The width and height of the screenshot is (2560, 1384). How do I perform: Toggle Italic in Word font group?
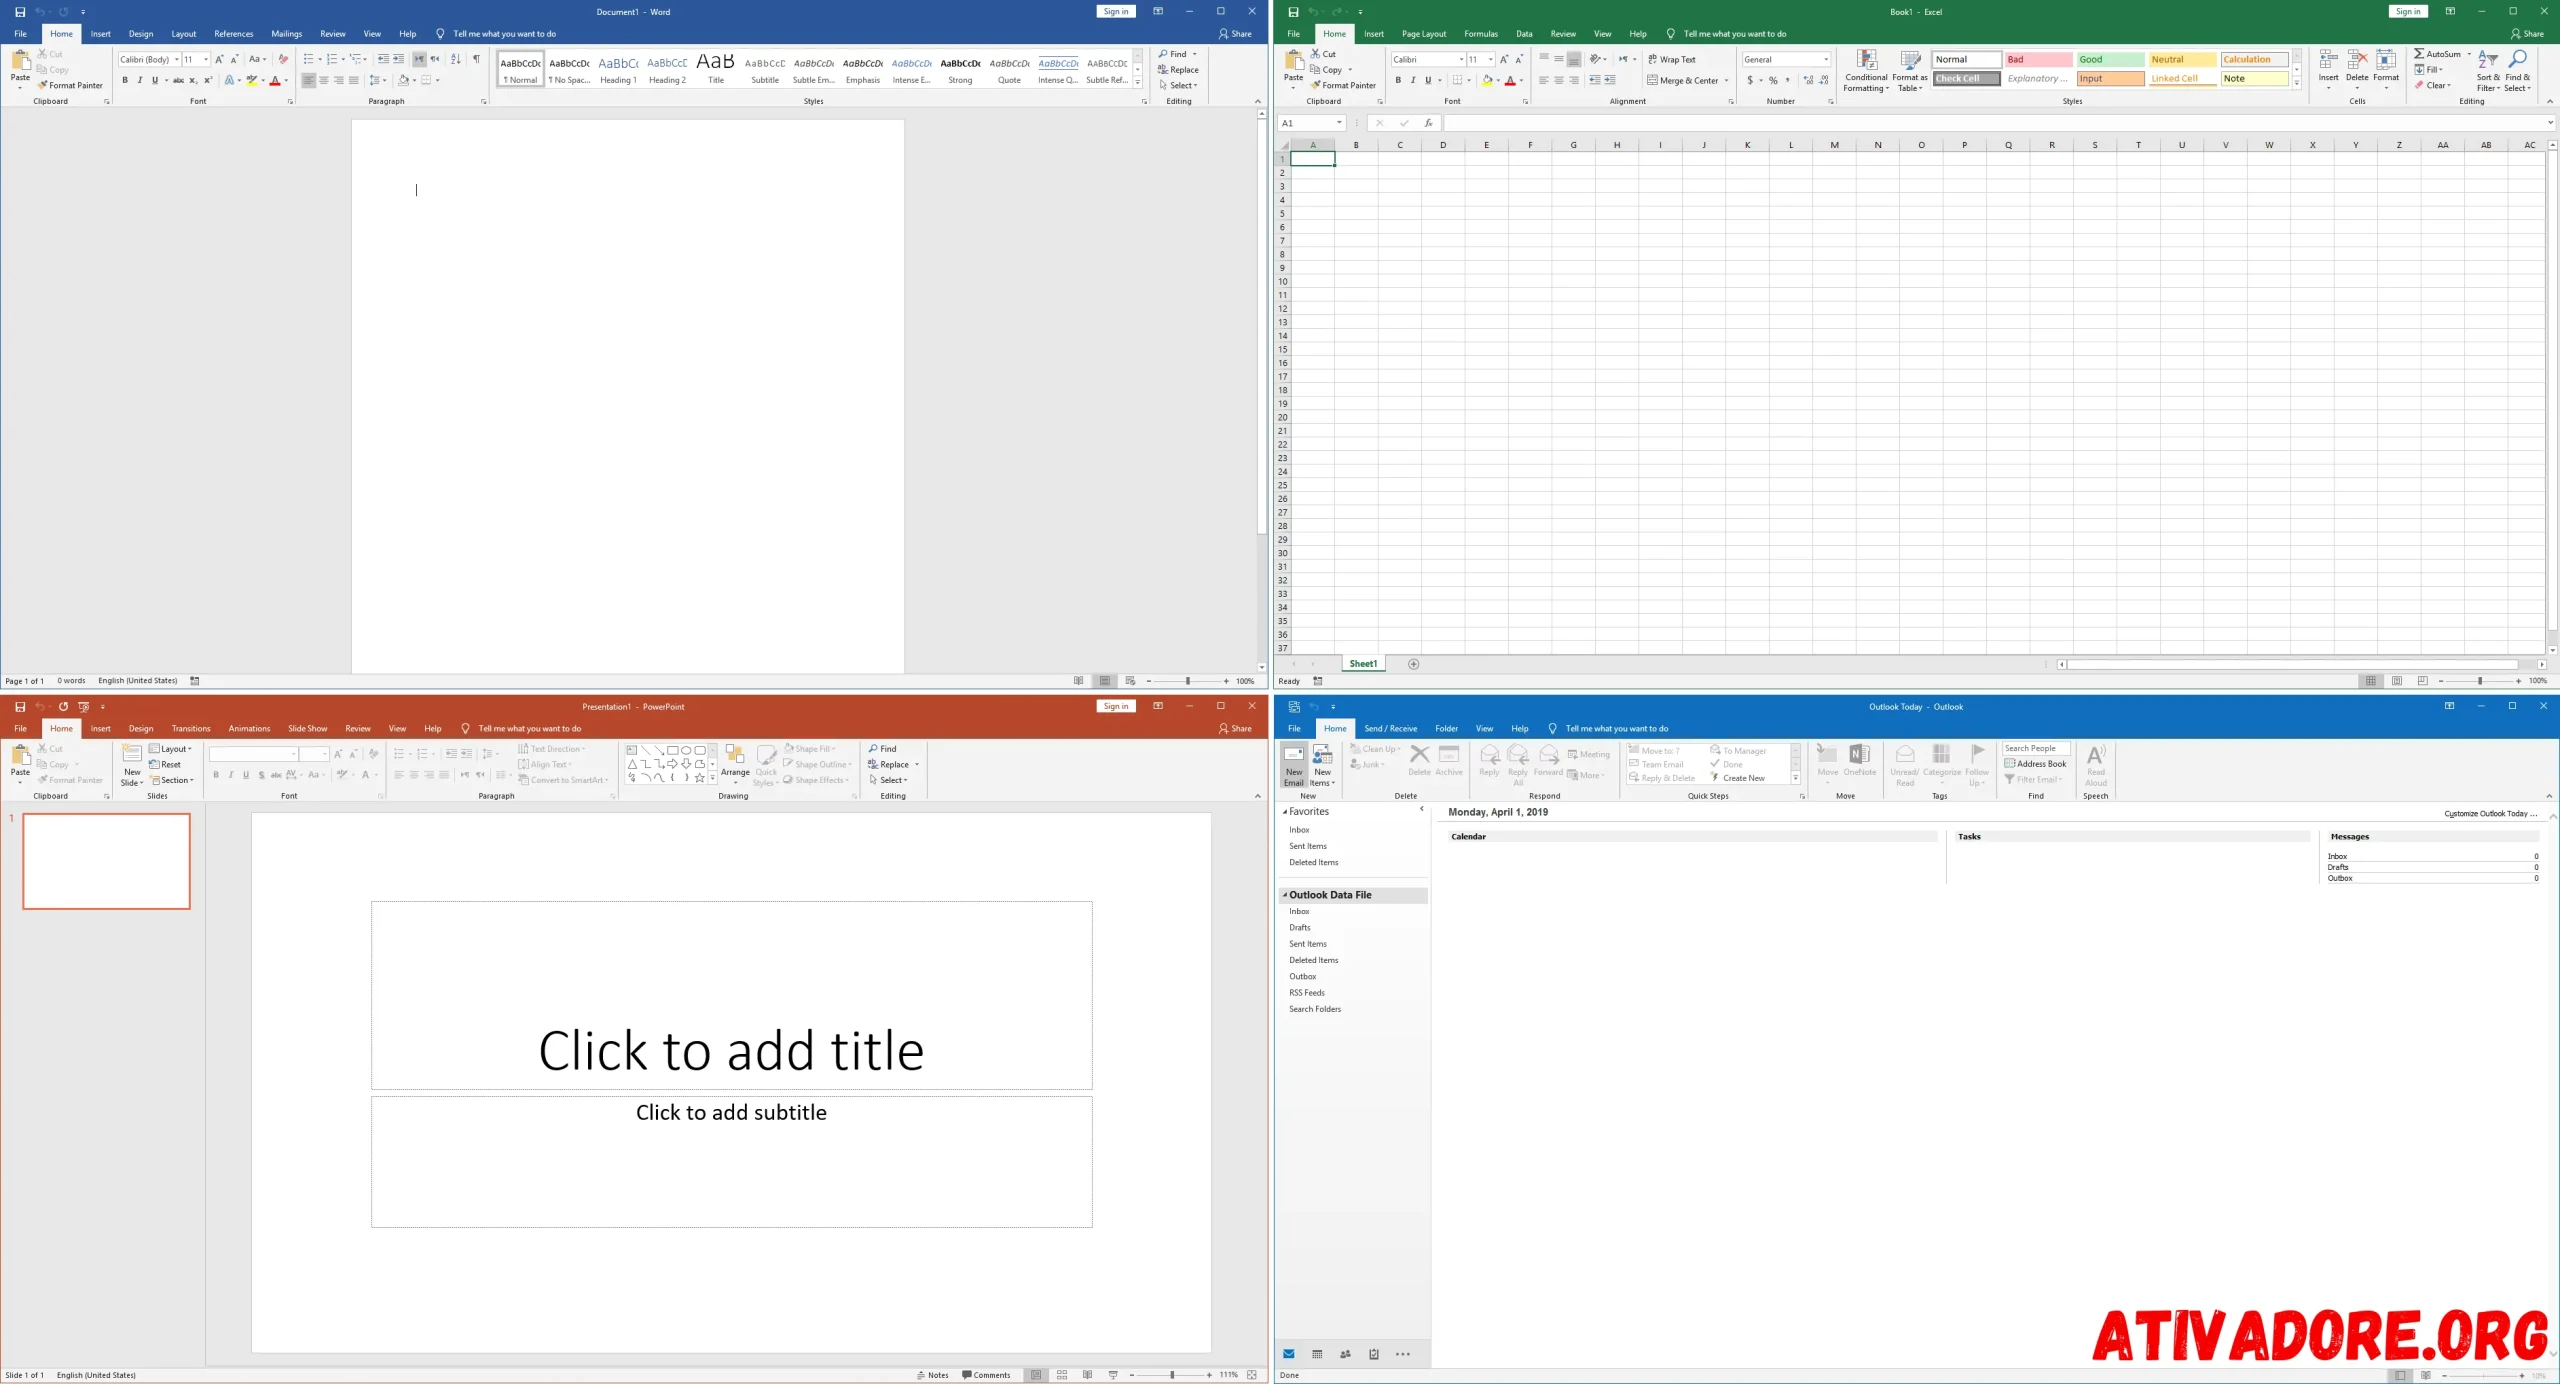140,80
